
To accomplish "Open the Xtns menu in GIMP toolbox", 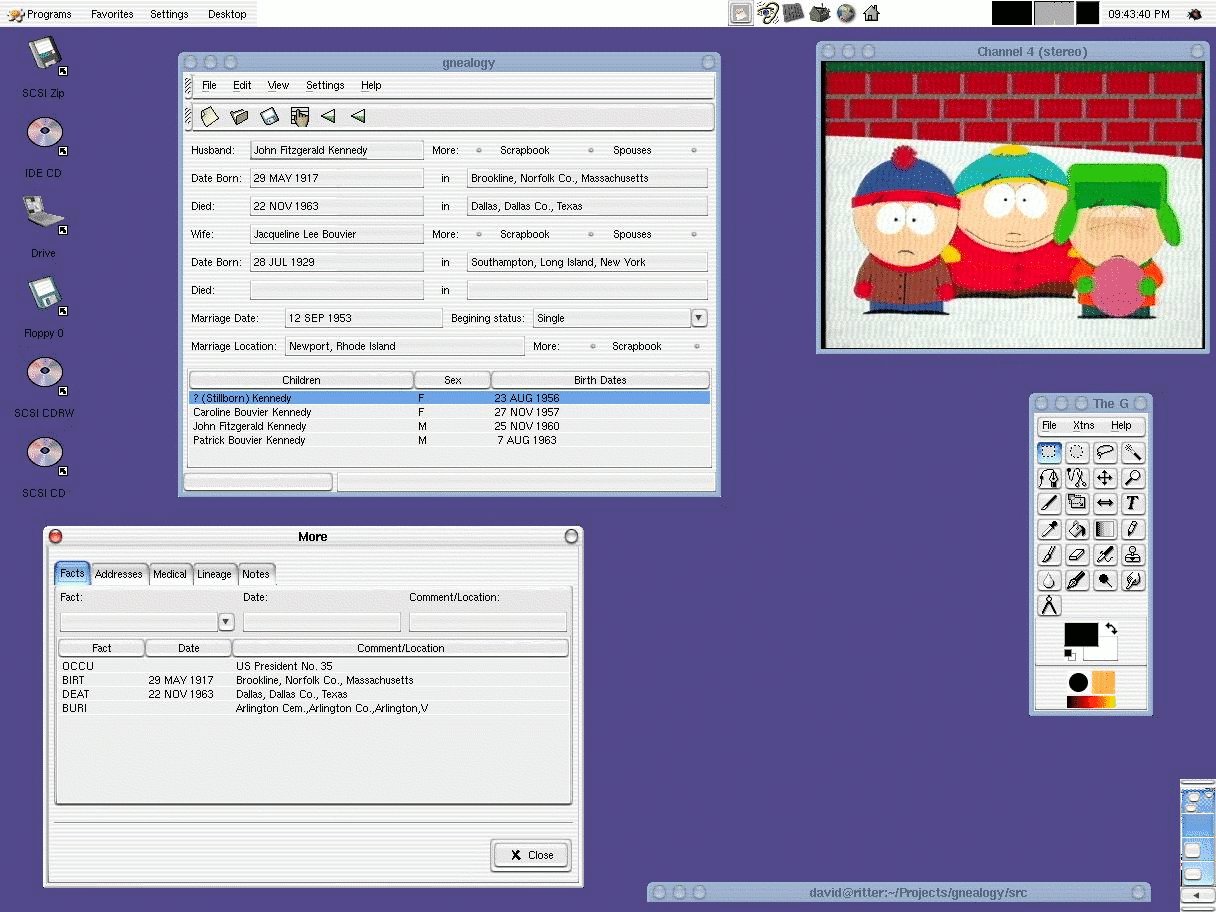I will [x=1083, y=425].
